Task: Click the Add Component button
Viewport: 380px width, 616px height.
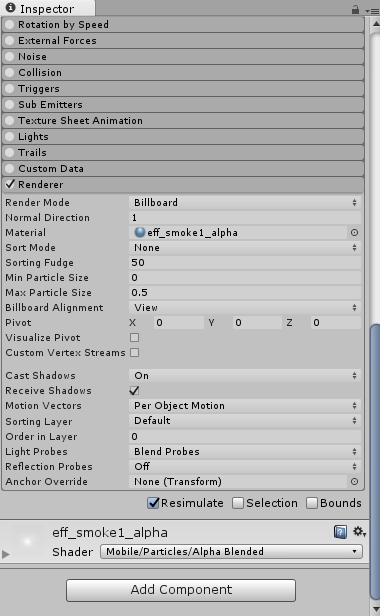Action: point(181,590)
